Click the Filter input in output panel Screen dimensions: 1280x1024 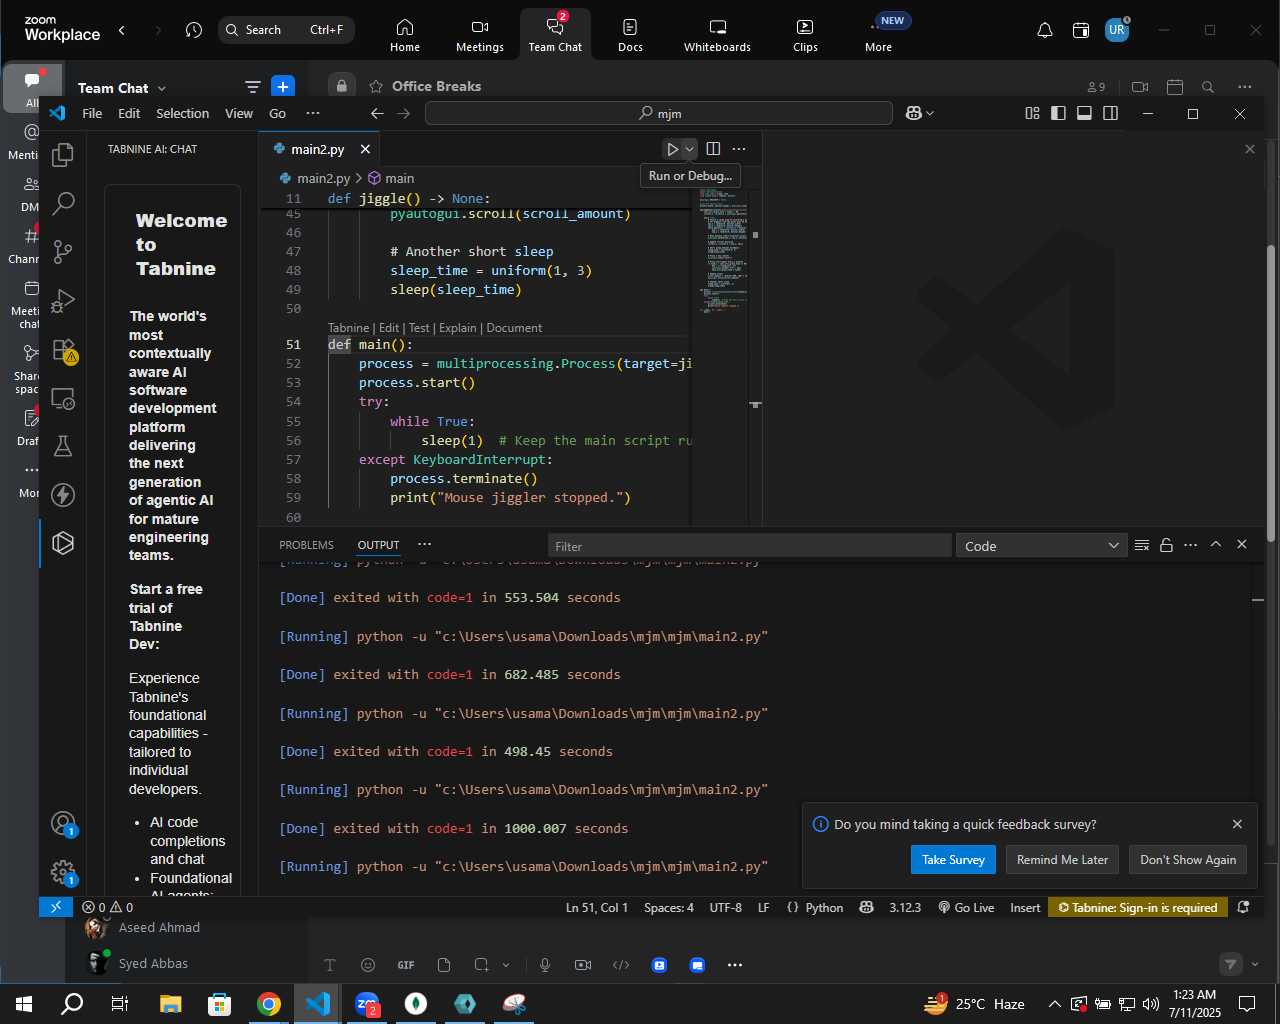(x=750, y=546)
